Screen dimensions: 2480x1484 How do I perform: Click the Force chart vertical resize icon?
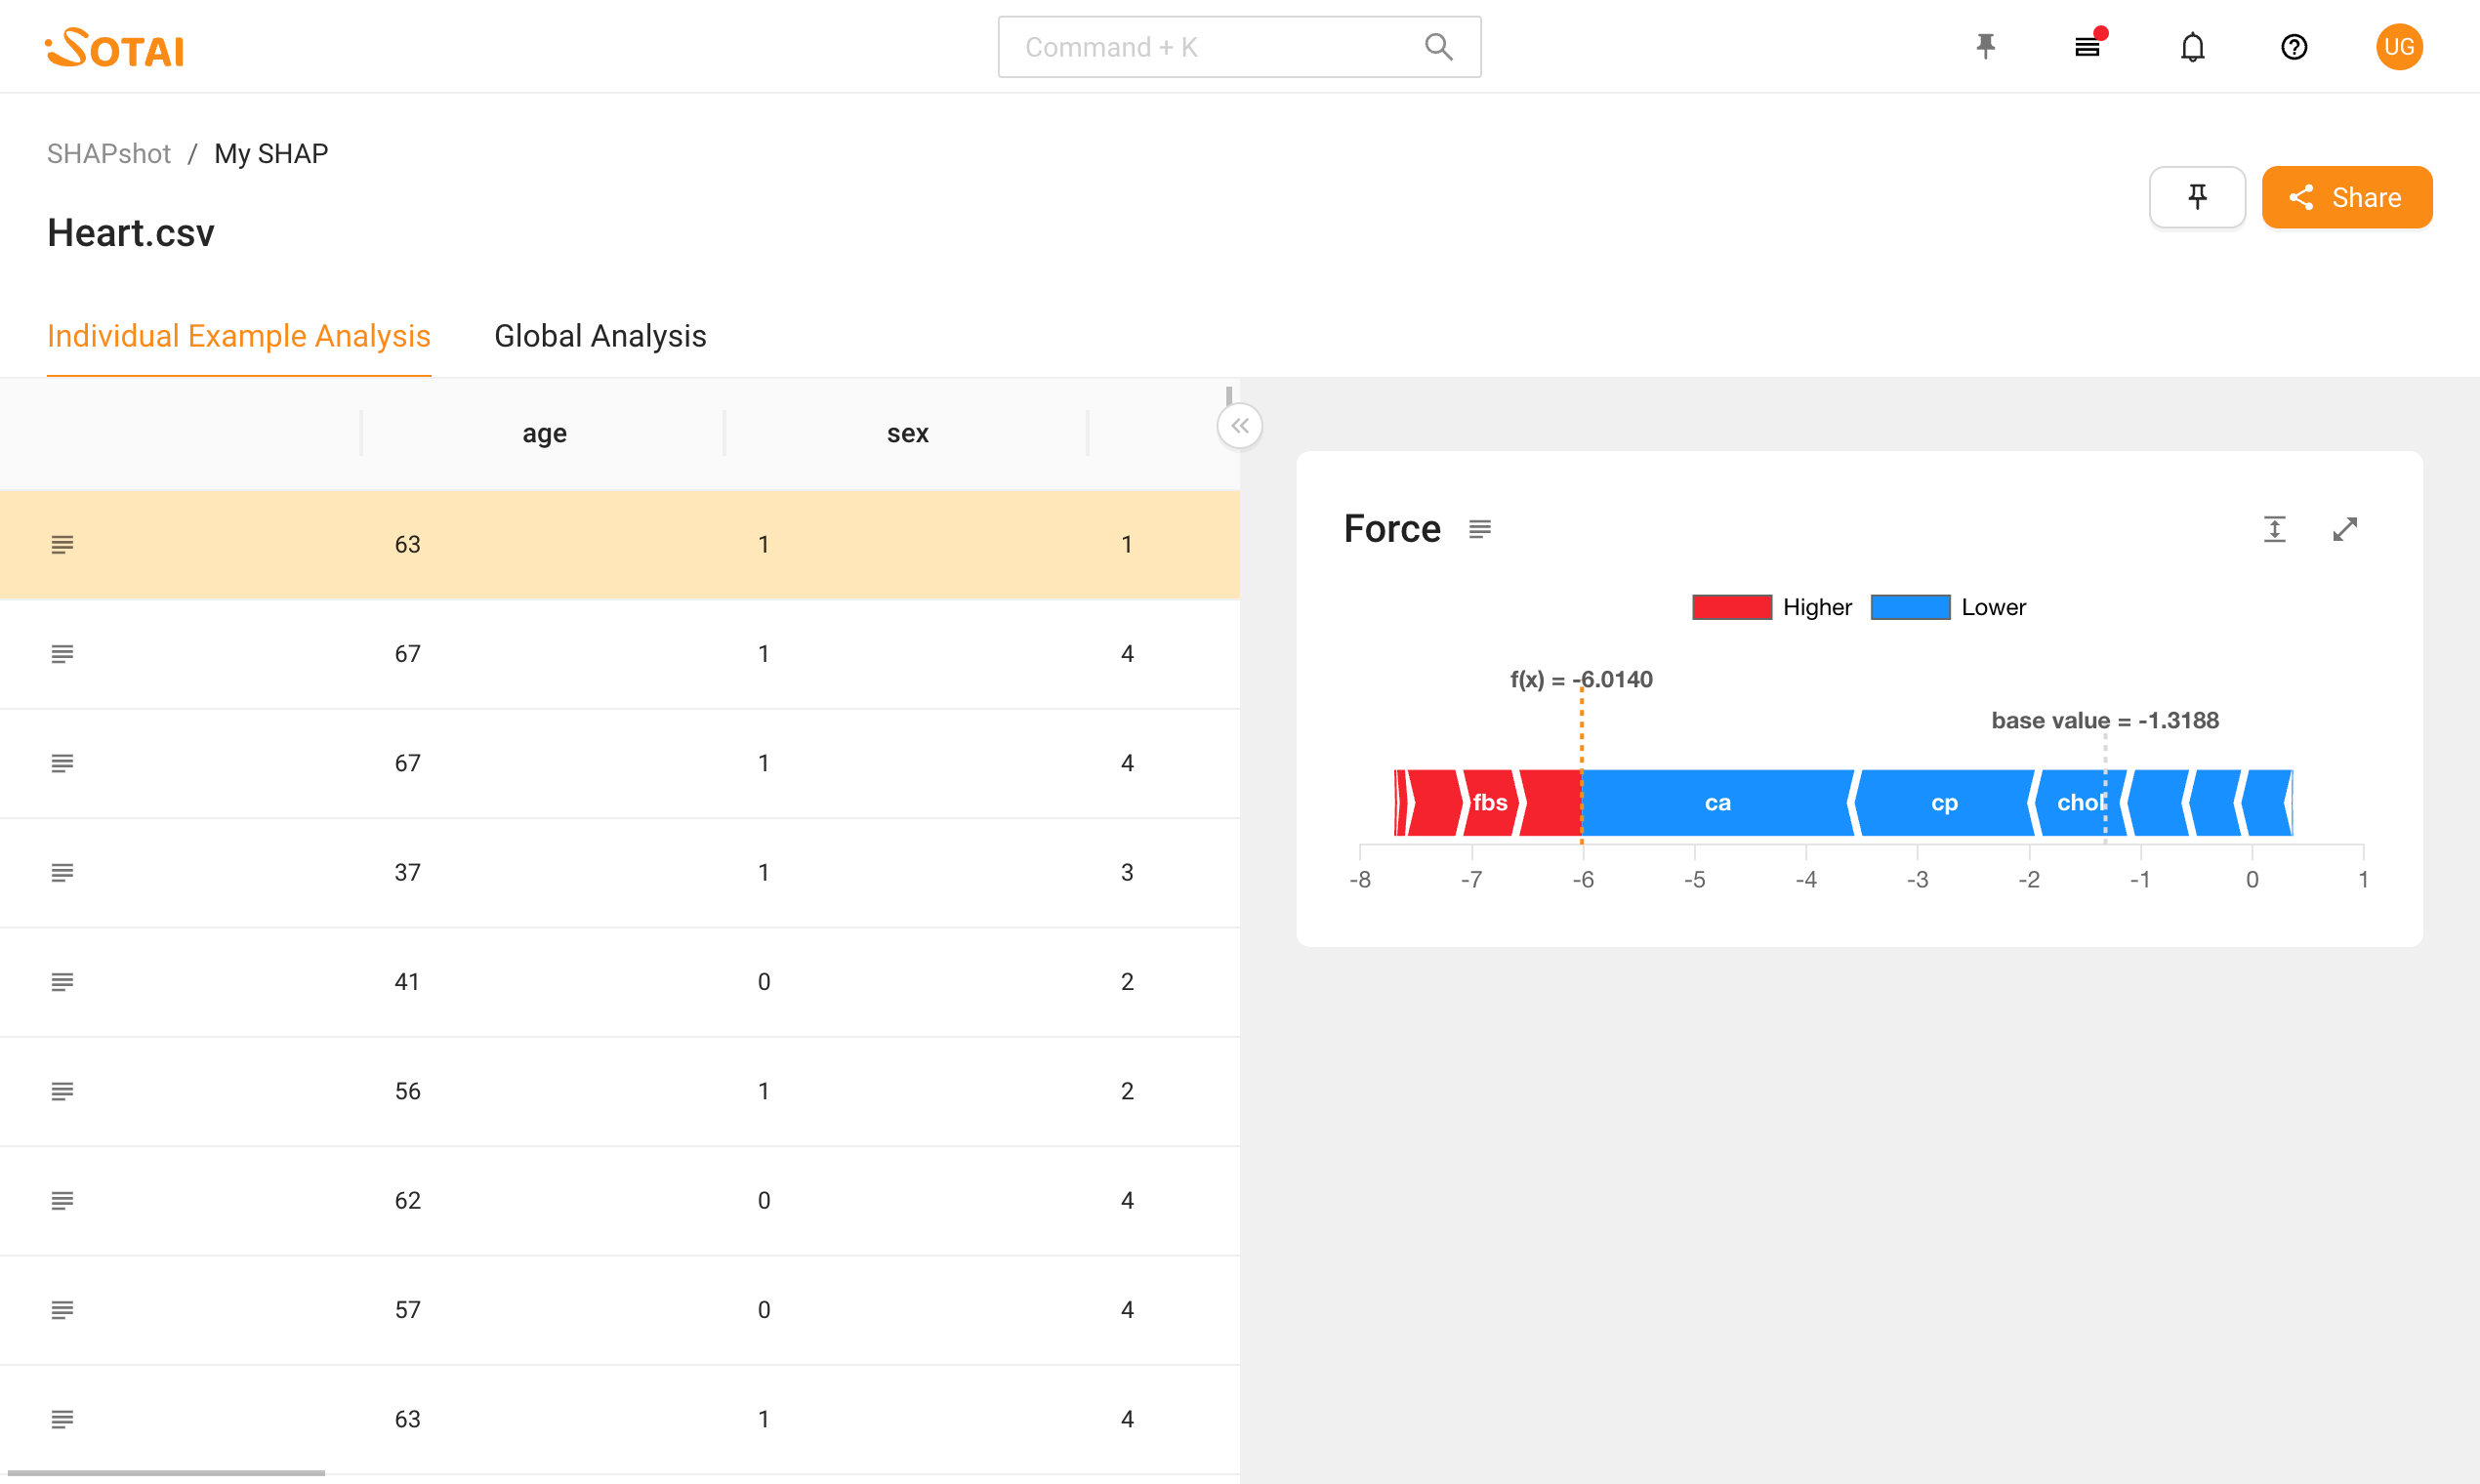point(2274,529)
